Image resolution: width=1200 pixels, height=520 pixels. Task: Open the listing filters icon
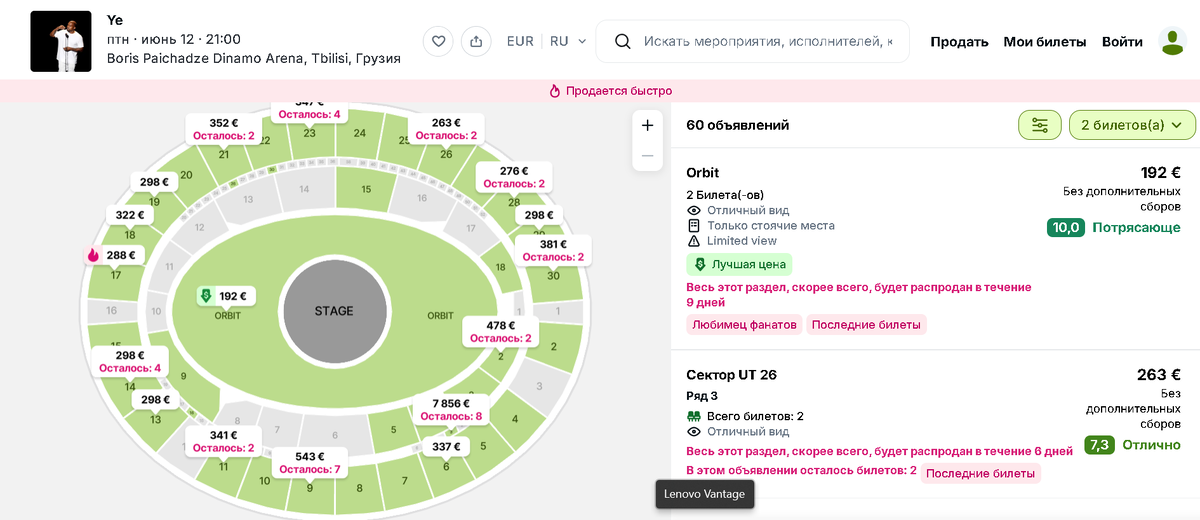tap(1040, 125)
